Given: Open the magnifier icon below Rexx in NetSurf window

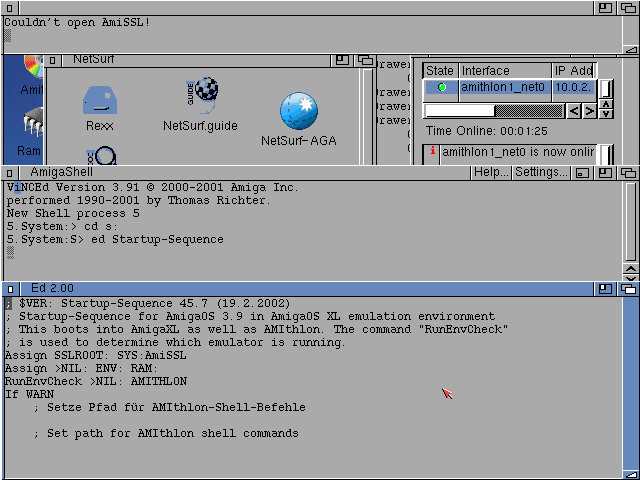Looking at the screenshot, I should point(102,156).
